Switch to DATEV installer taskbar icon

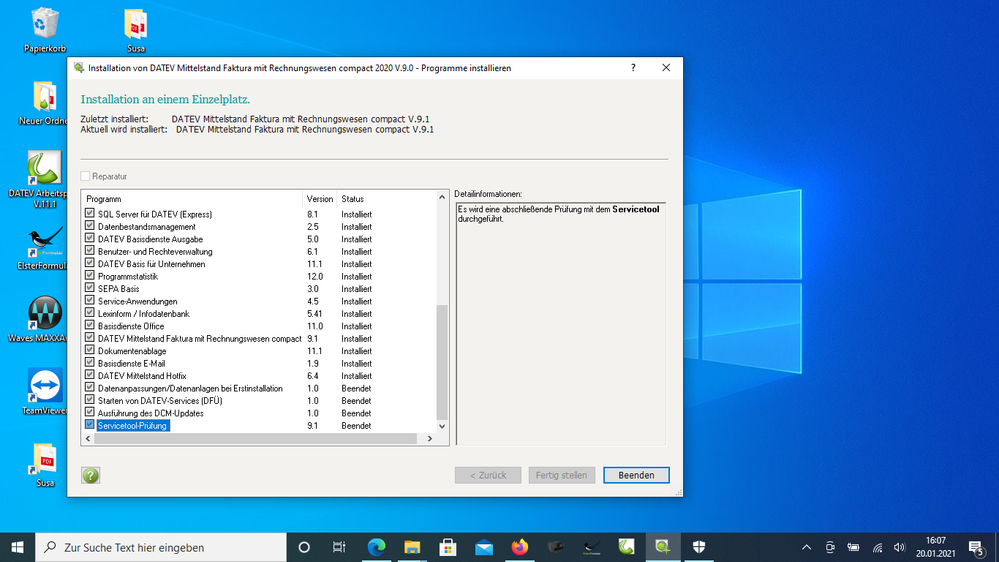coord(663,547)
